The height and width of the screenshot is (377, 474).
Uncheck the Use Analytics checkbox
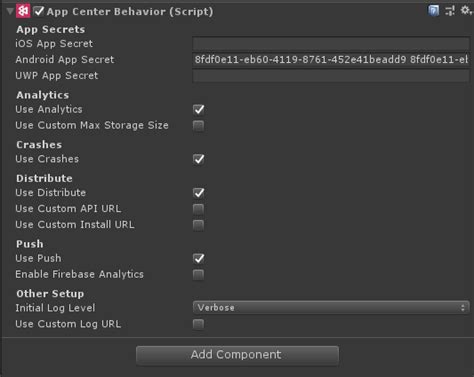(199, 110)
